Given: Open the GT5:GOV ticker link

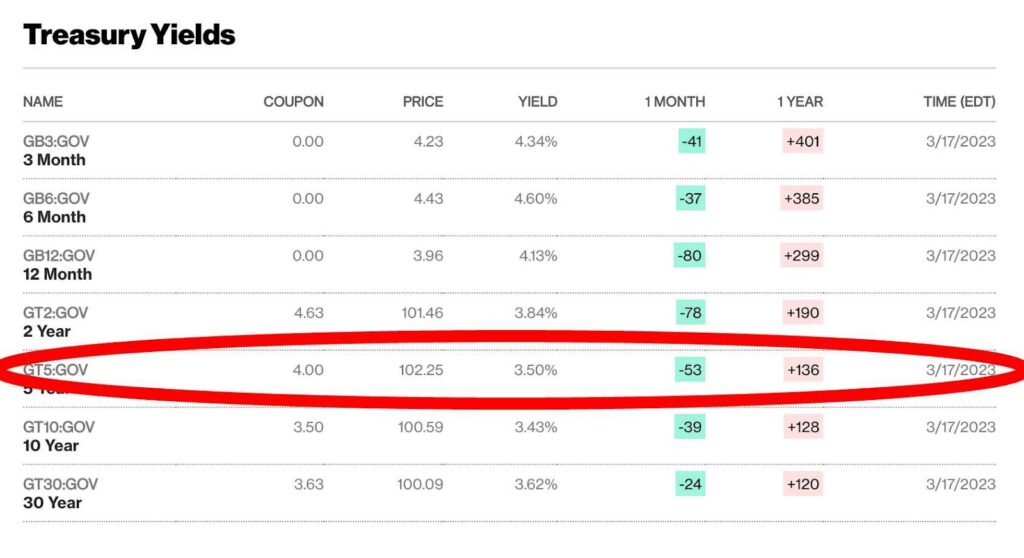Looking at the screenshot, I should (56, 370).
